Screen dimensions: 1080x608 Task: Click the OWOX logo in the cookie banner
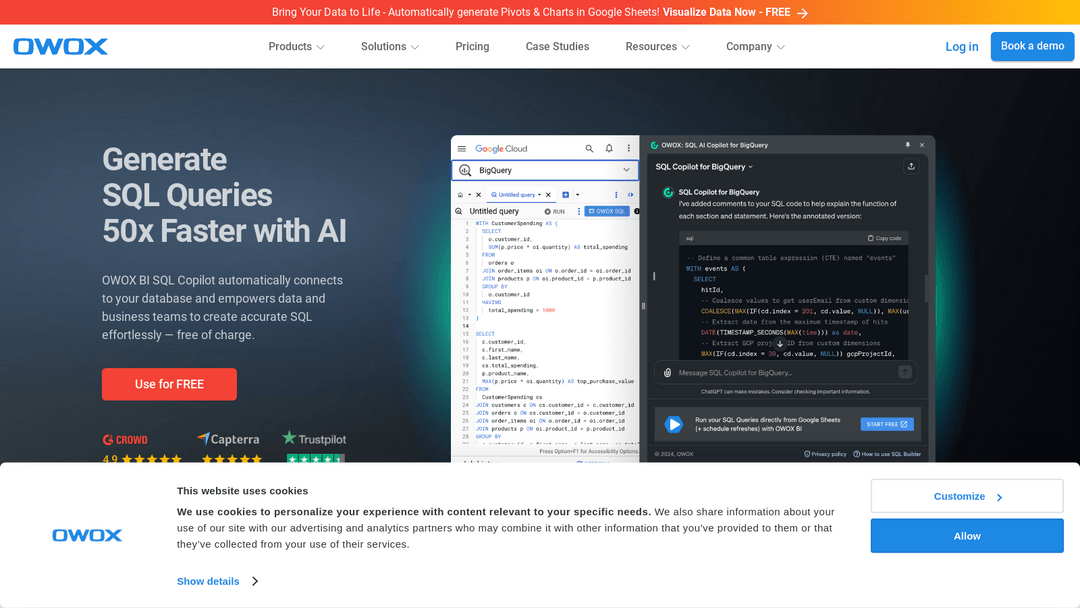coord(87,535)
